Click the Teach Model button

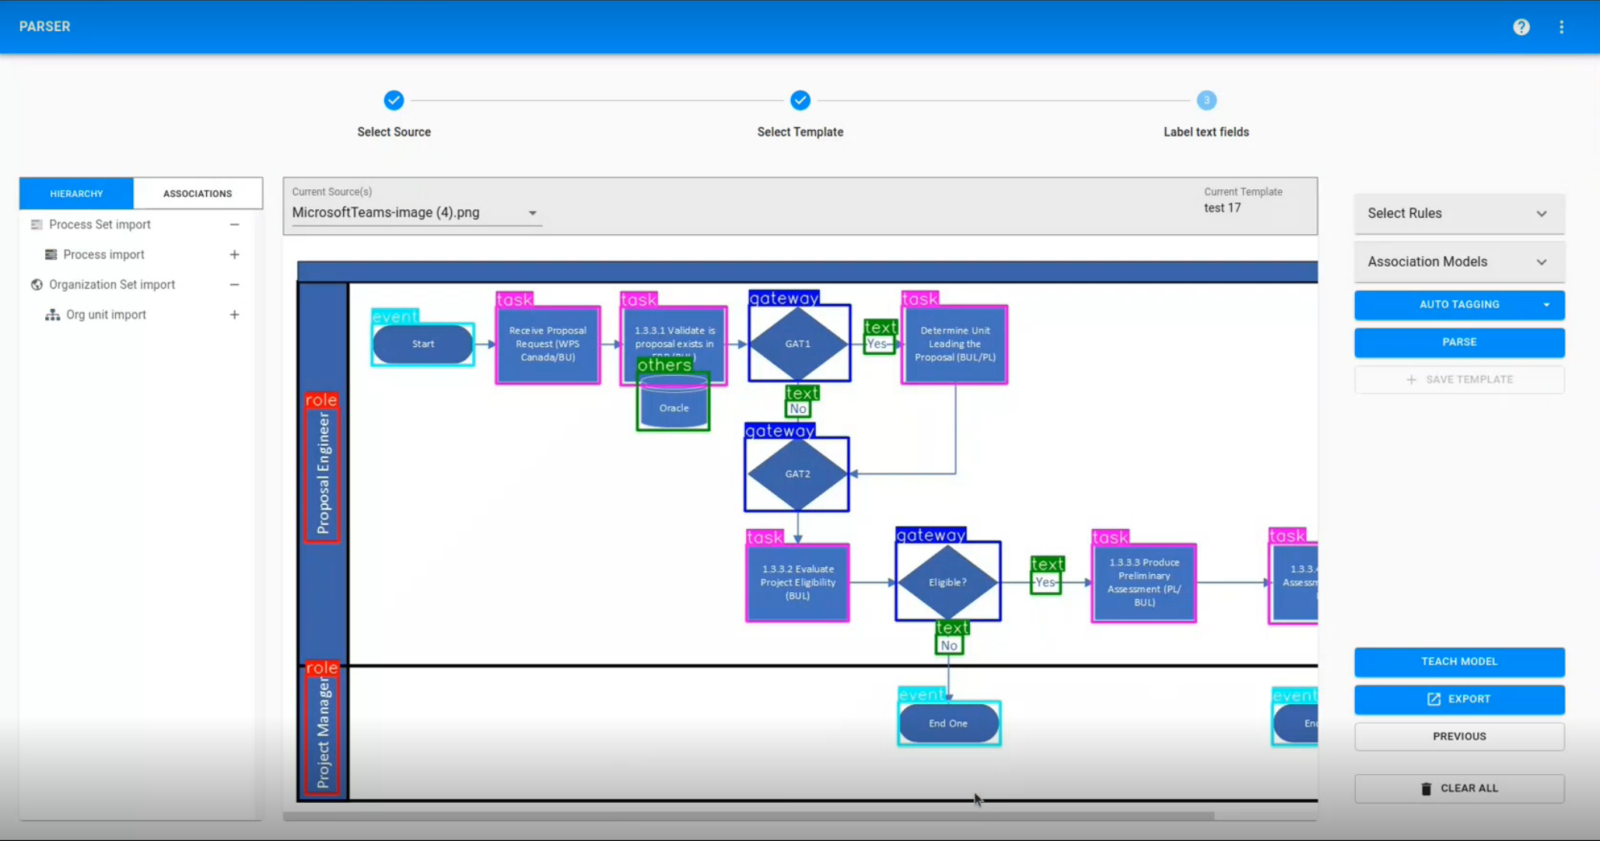tap(1458, 662)
